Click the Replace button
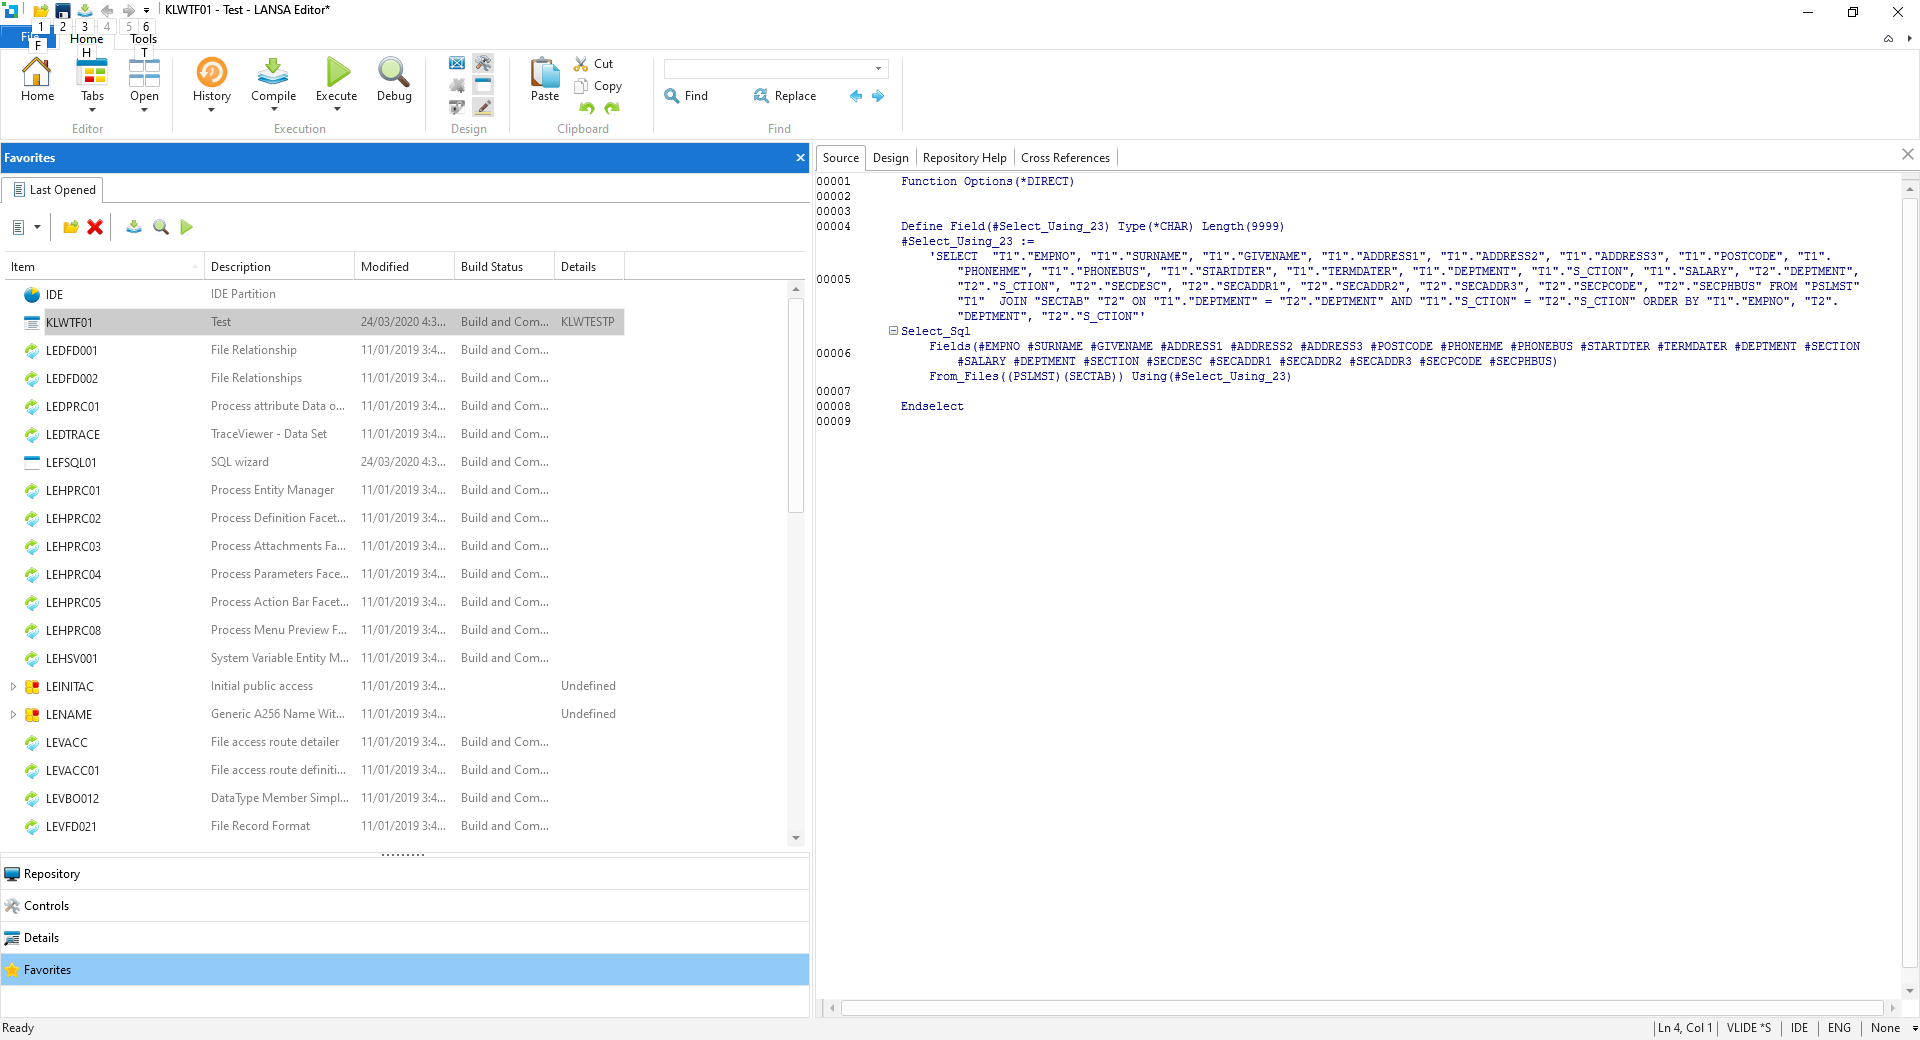 click(x=785, y=96)
